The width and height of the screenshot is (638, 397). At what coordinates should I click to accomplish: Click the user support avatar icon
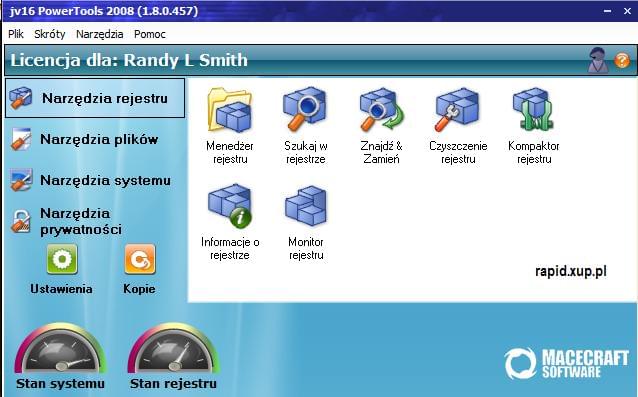pos(598,60)
